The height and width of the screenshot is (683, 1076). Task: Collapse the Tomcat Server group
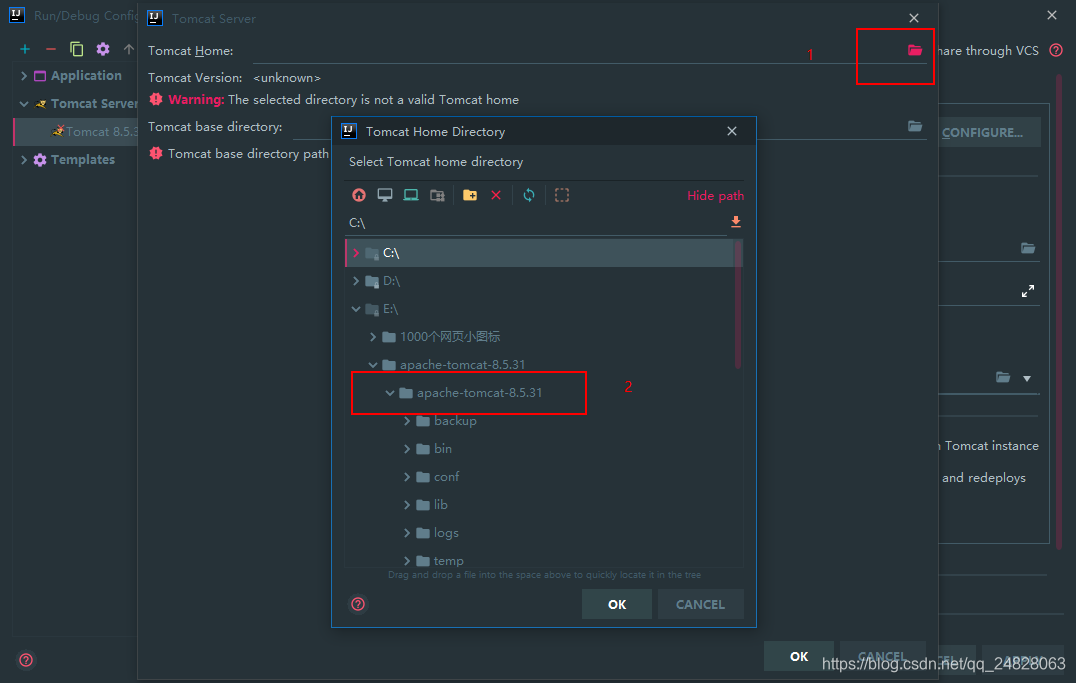pos(24,104)
